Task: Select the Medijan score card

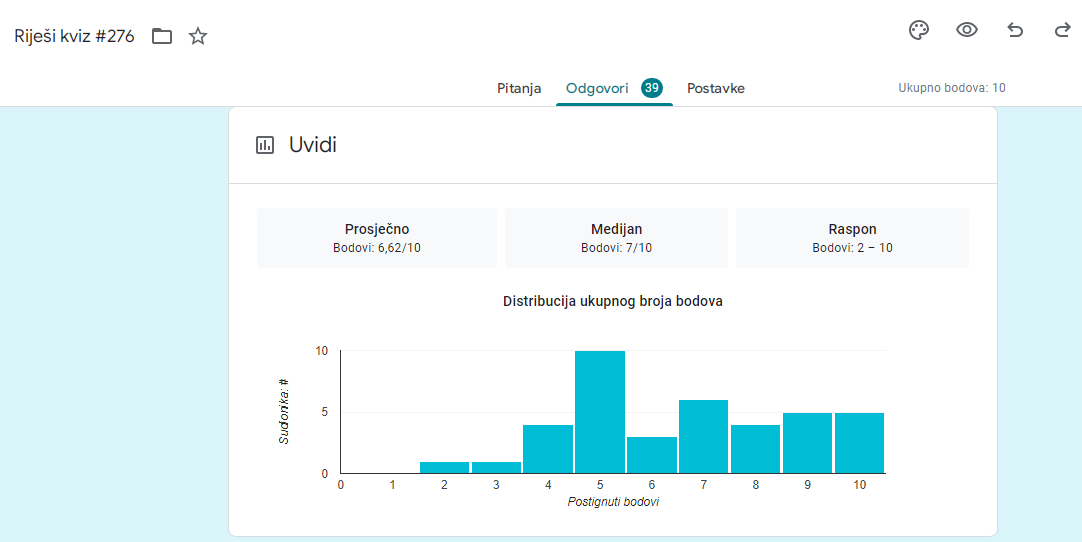Action: click(x=616, y=238)
